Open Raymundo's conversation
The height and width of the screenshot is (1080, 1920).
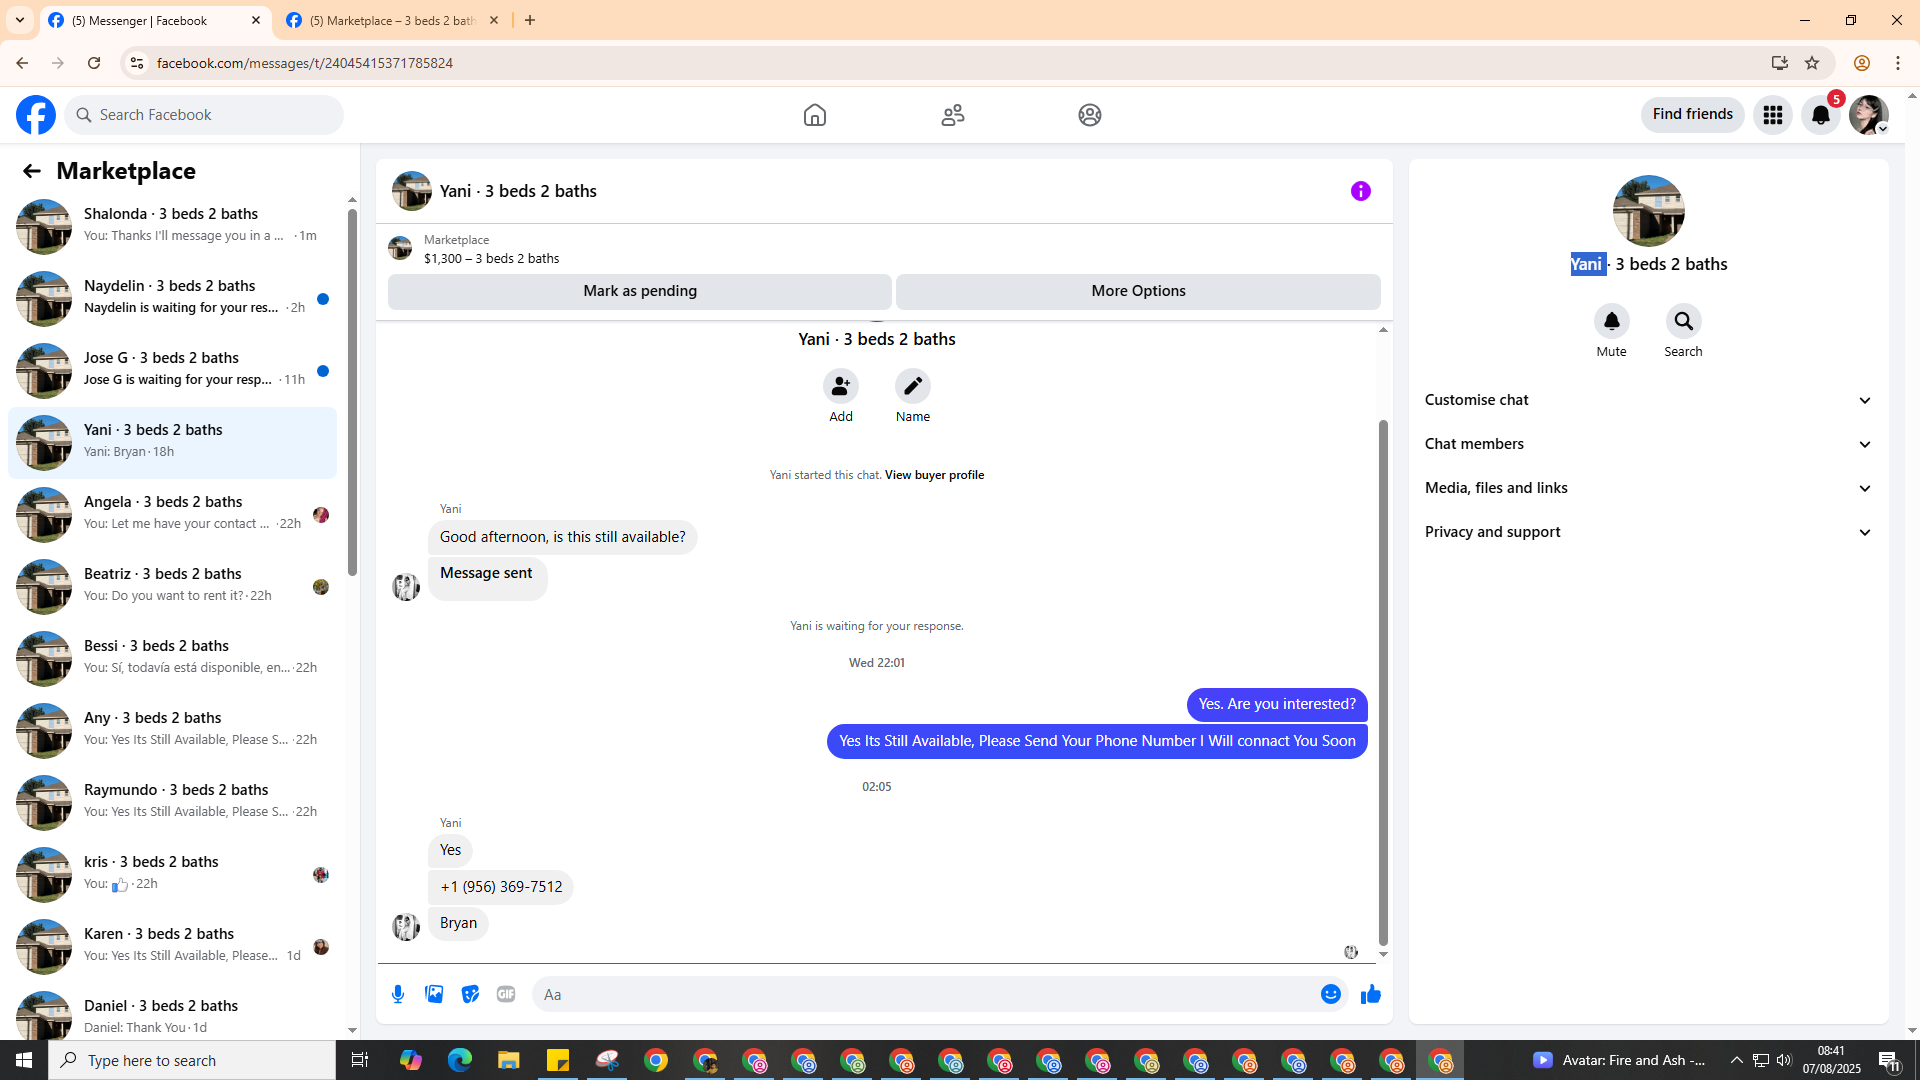(173, 802)
